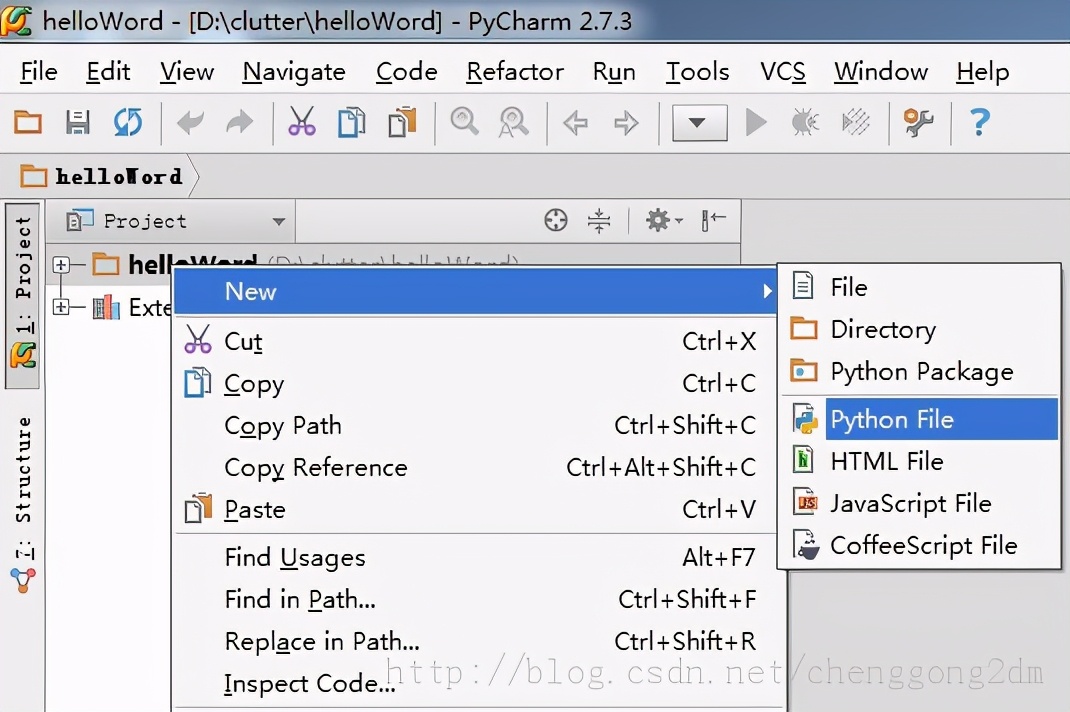The height and width of the screenshot is (712, 1070).
Task: Click the Paste icon on the toolbar
Action: coord(403,121)
